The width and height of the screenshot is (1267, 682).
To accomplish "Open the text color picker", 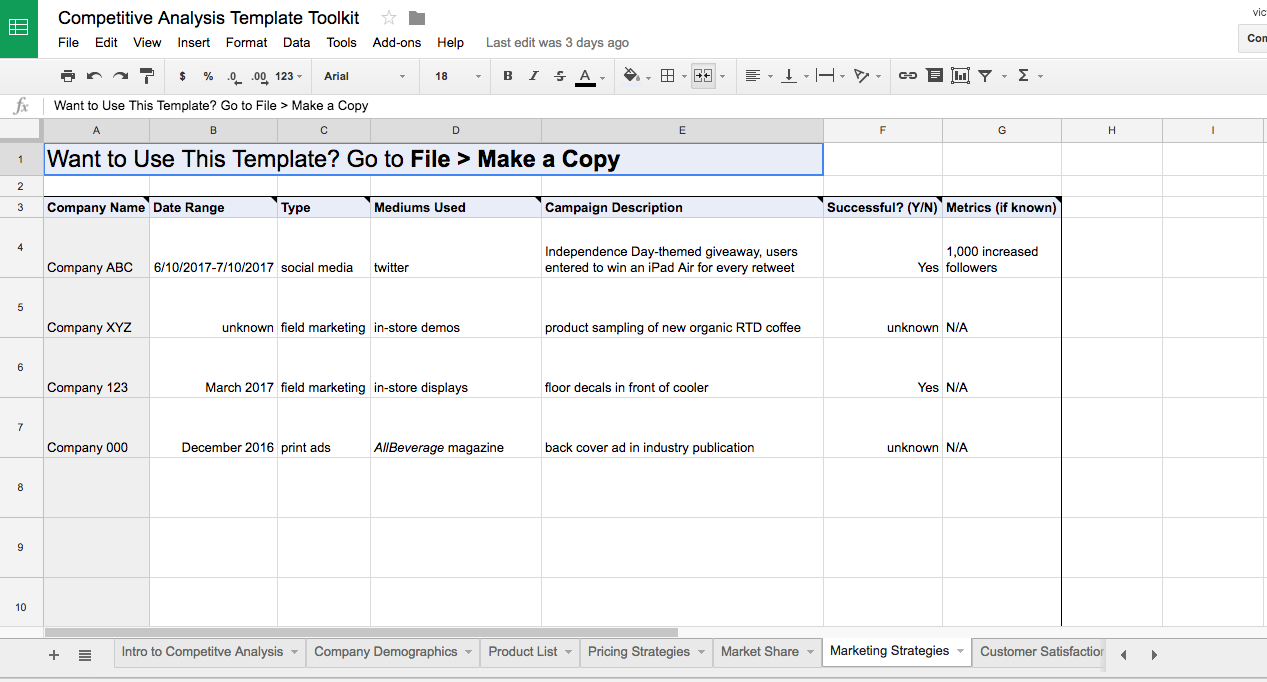I will point(586,77).
